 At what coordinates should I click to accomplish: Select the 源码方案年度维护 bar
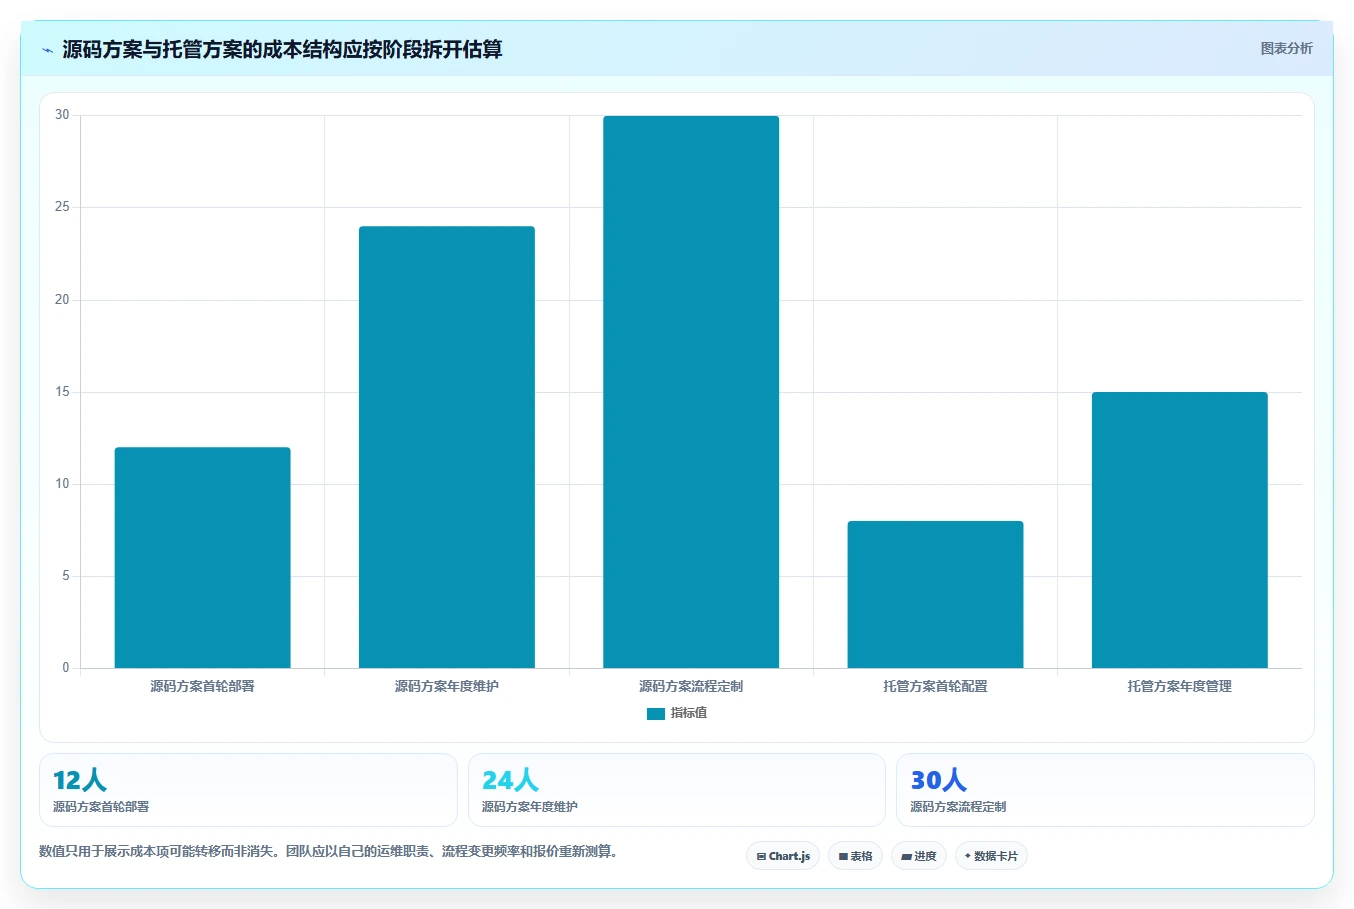tap(447, 447)
